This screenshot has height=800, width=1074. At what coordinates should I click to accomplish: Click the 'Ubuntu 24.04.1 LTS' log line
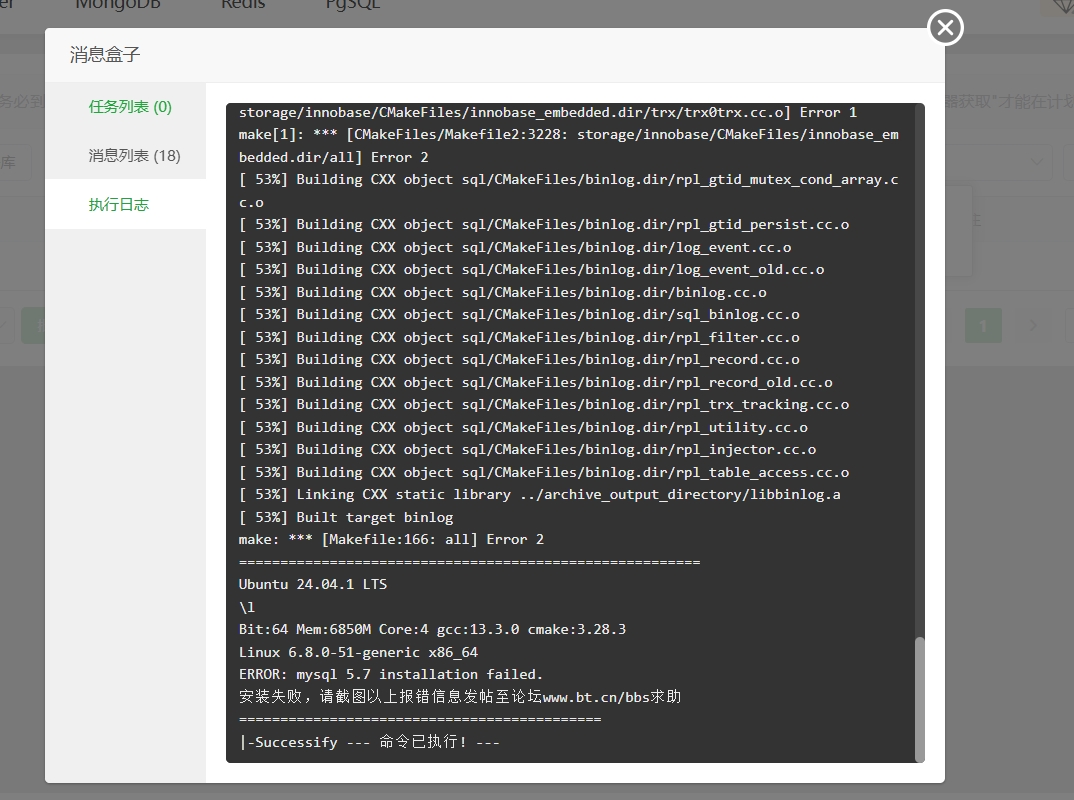313,584
